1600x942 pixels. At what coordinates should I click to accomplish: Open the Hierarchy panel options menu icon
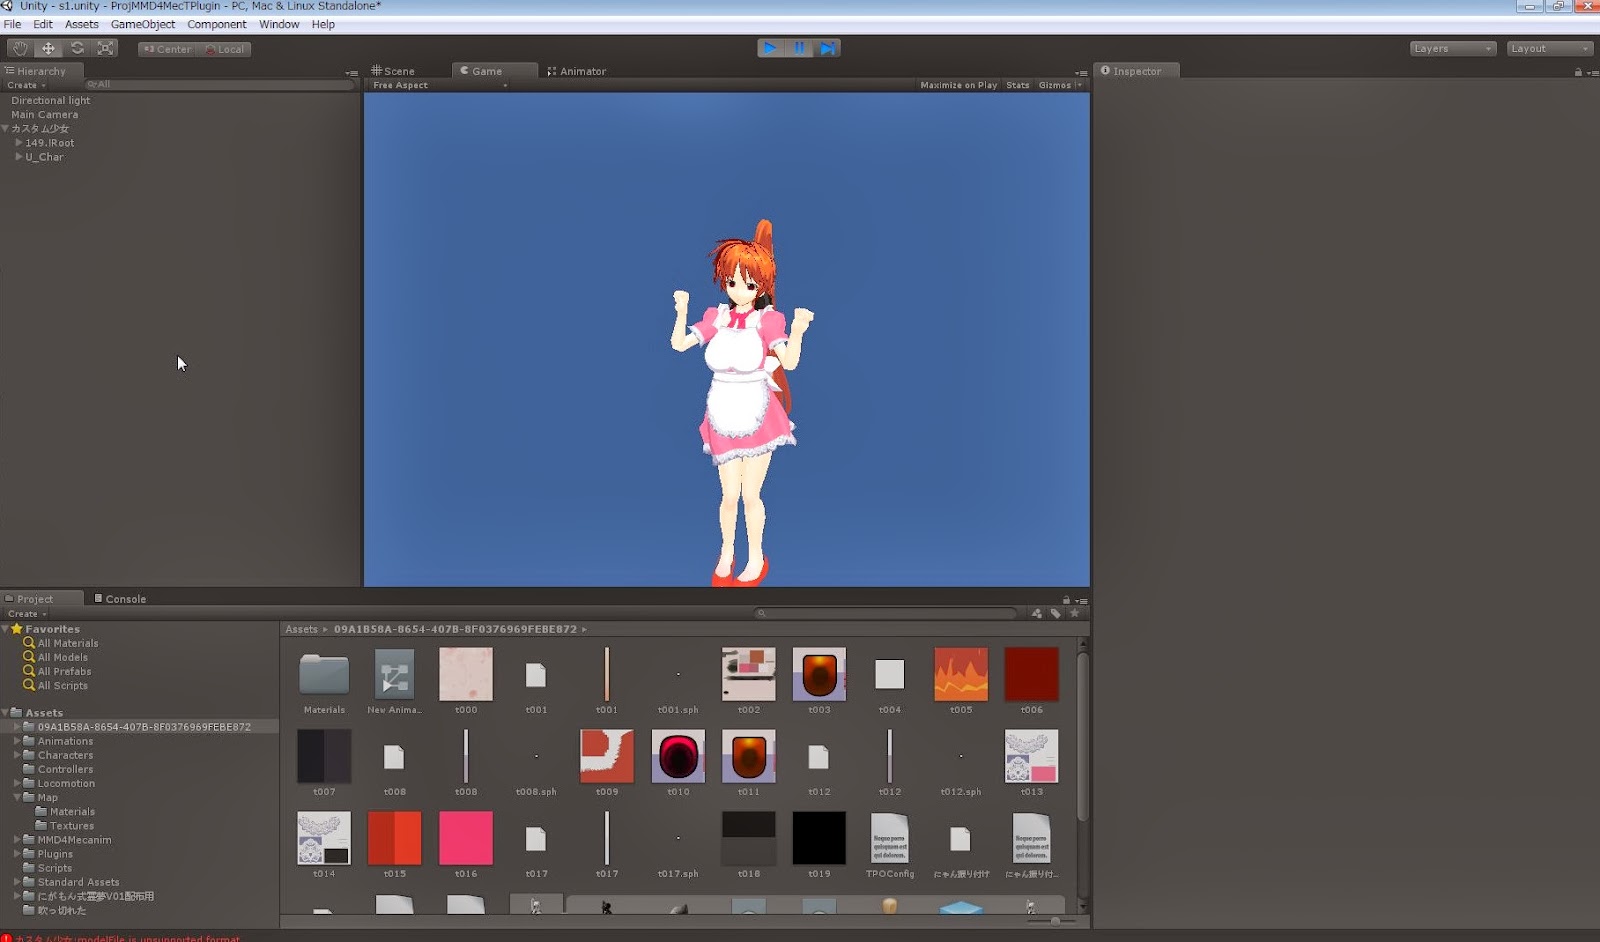point(351,72)
